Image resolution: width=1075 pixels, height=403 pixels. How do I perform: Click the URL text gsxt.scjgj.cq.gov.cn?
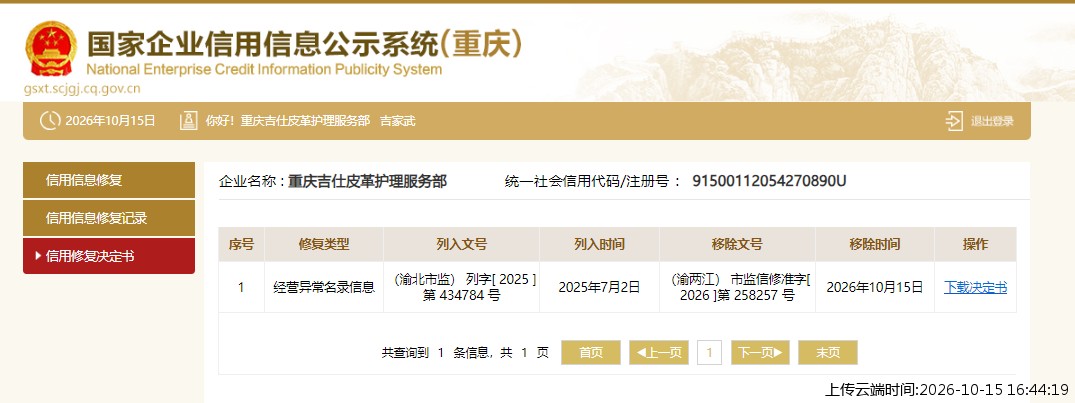pos(82,88)
